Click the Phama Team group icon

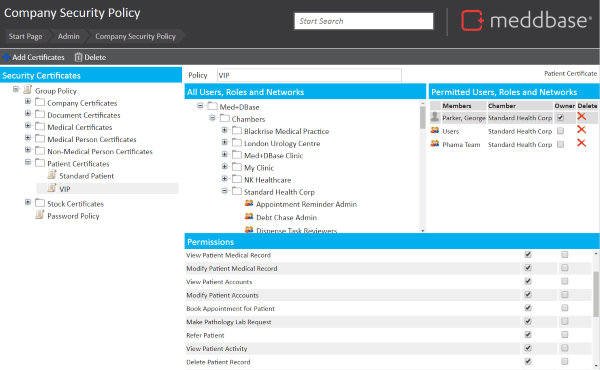(435, 143)
